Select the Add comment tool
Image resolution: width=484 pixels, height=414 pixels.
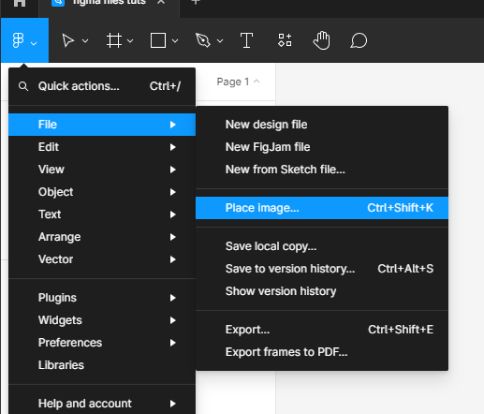pyautogui.click(x=359, y=41)
